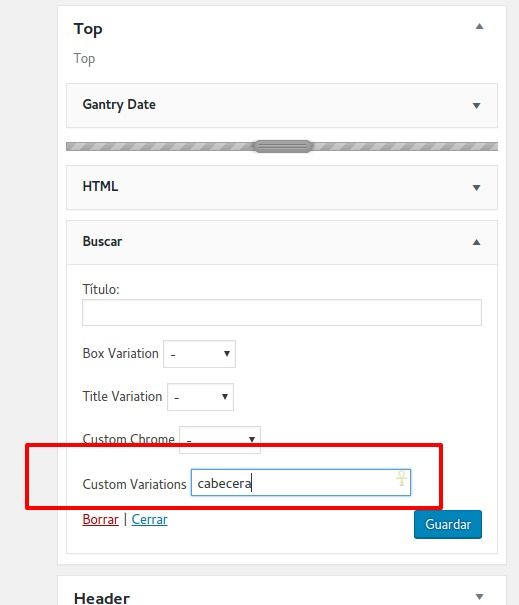Click the Guardar button
The height and width of the screenshot is (605, 519).
click(x=448, y=524)
